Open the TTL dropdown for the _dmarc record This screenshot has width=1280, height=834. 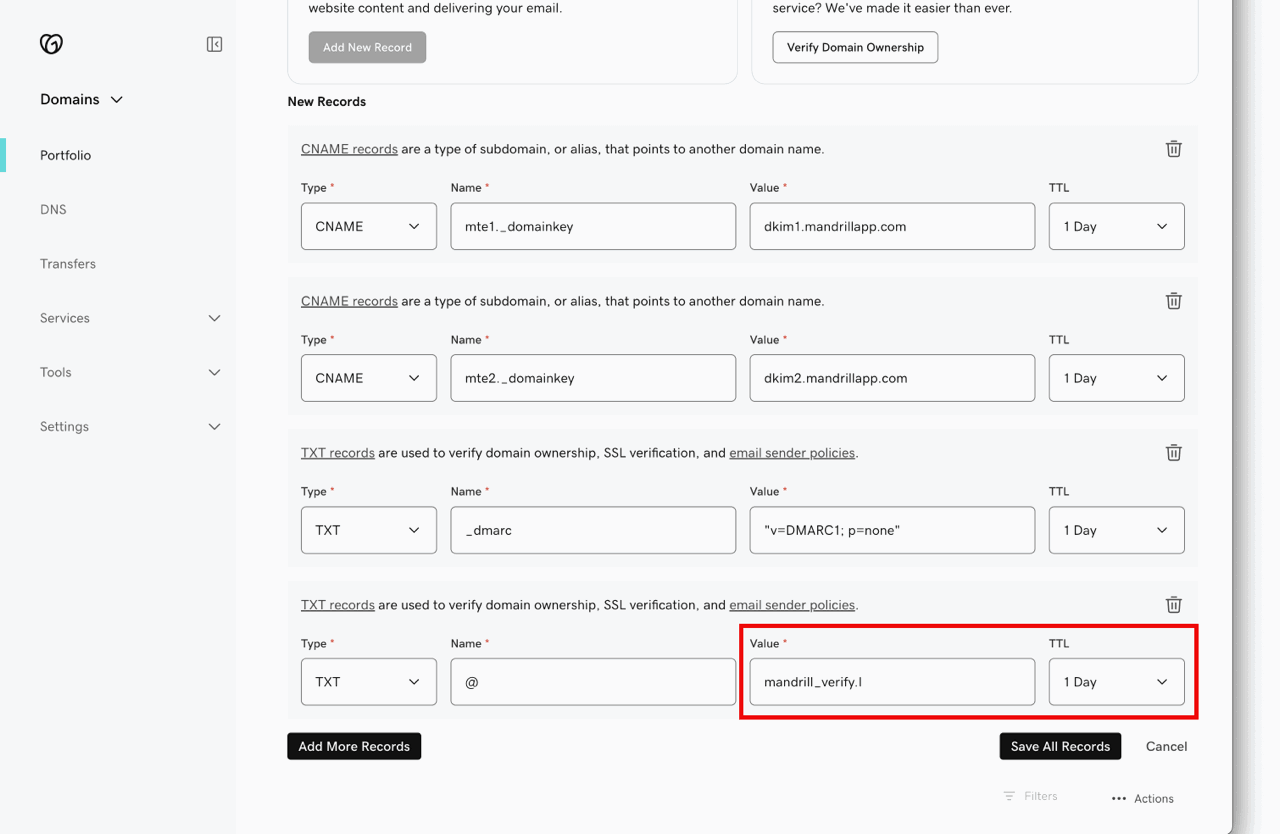pyautogui.click(x=1116, y=530)
